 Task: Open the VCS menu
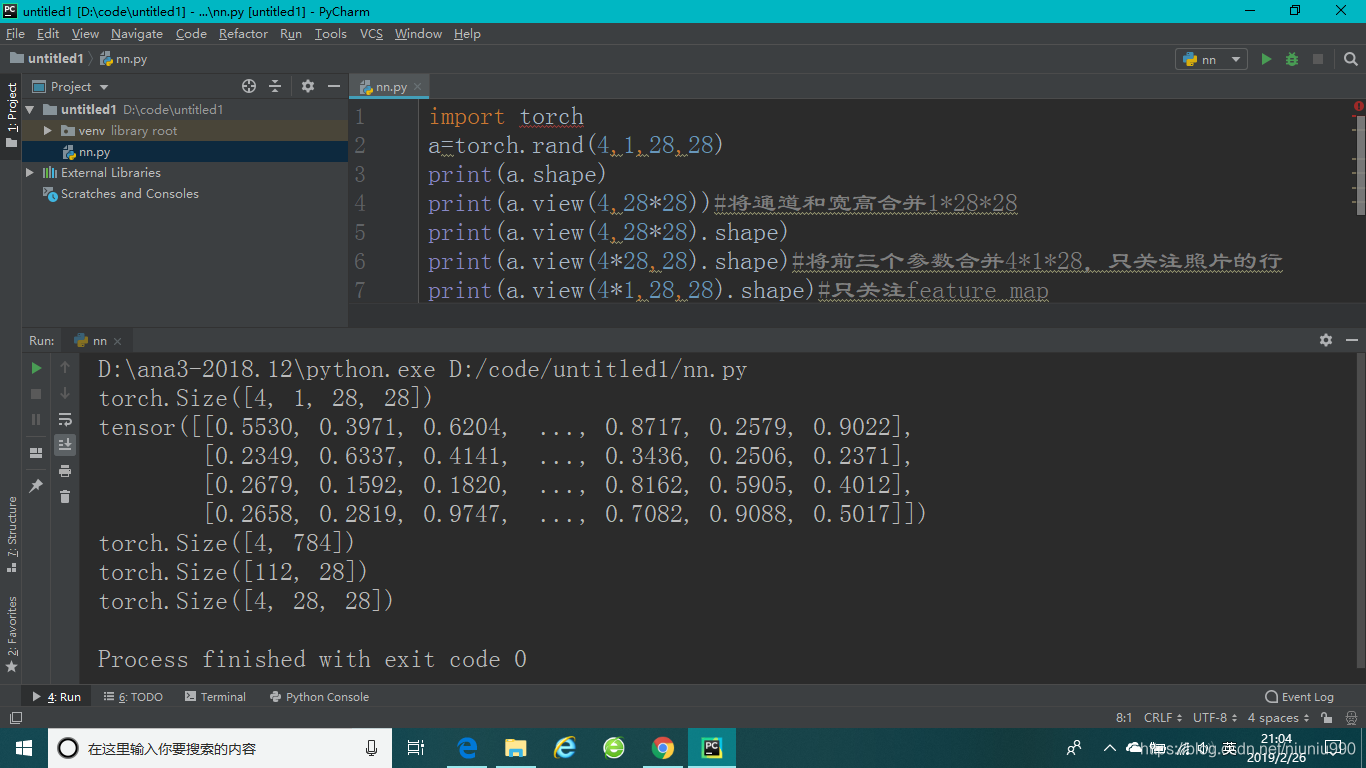point(371,33)
